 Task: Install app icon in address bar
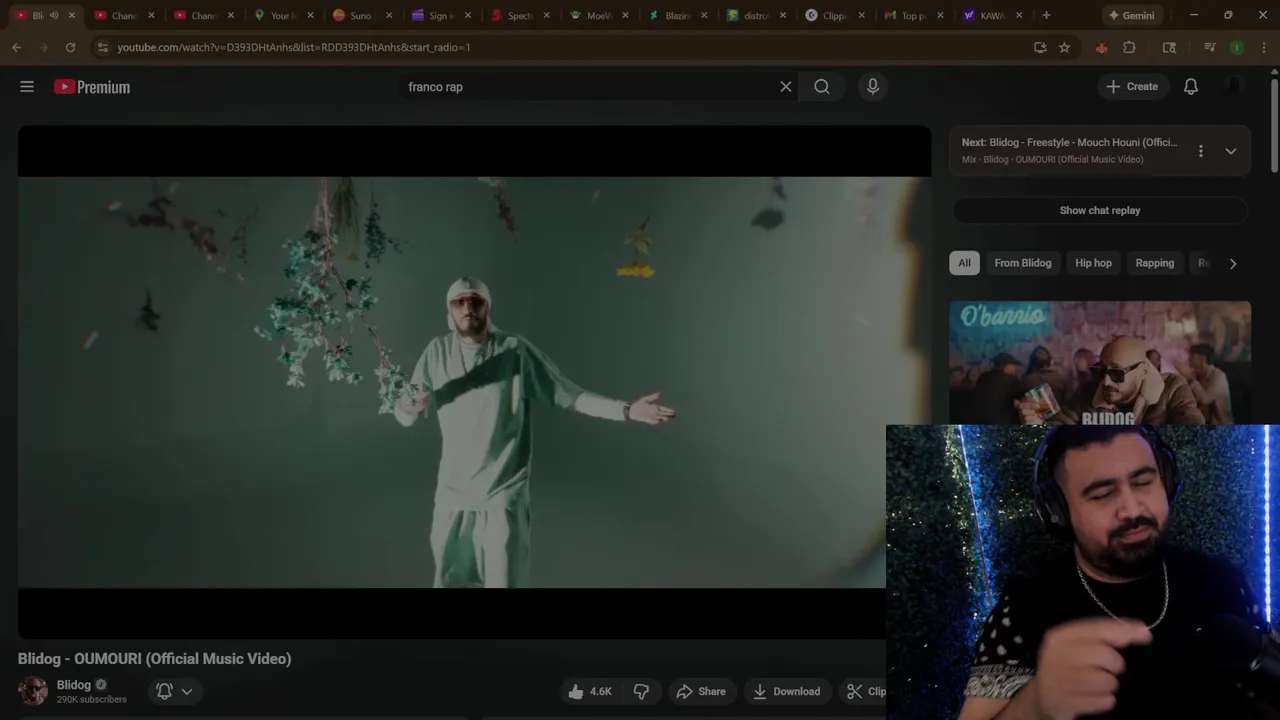pyautogui.click(x=1040, y=47)
